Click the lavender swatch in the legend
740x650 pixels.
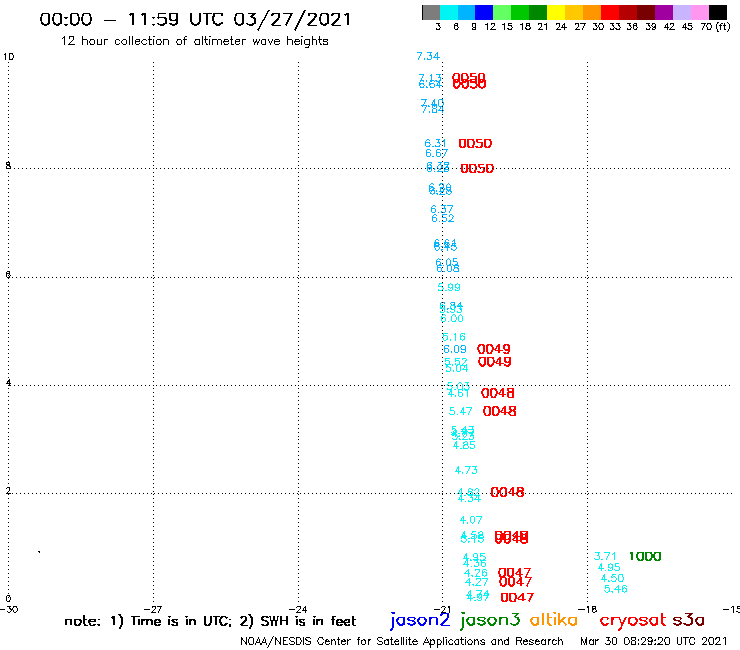point(682,12)
